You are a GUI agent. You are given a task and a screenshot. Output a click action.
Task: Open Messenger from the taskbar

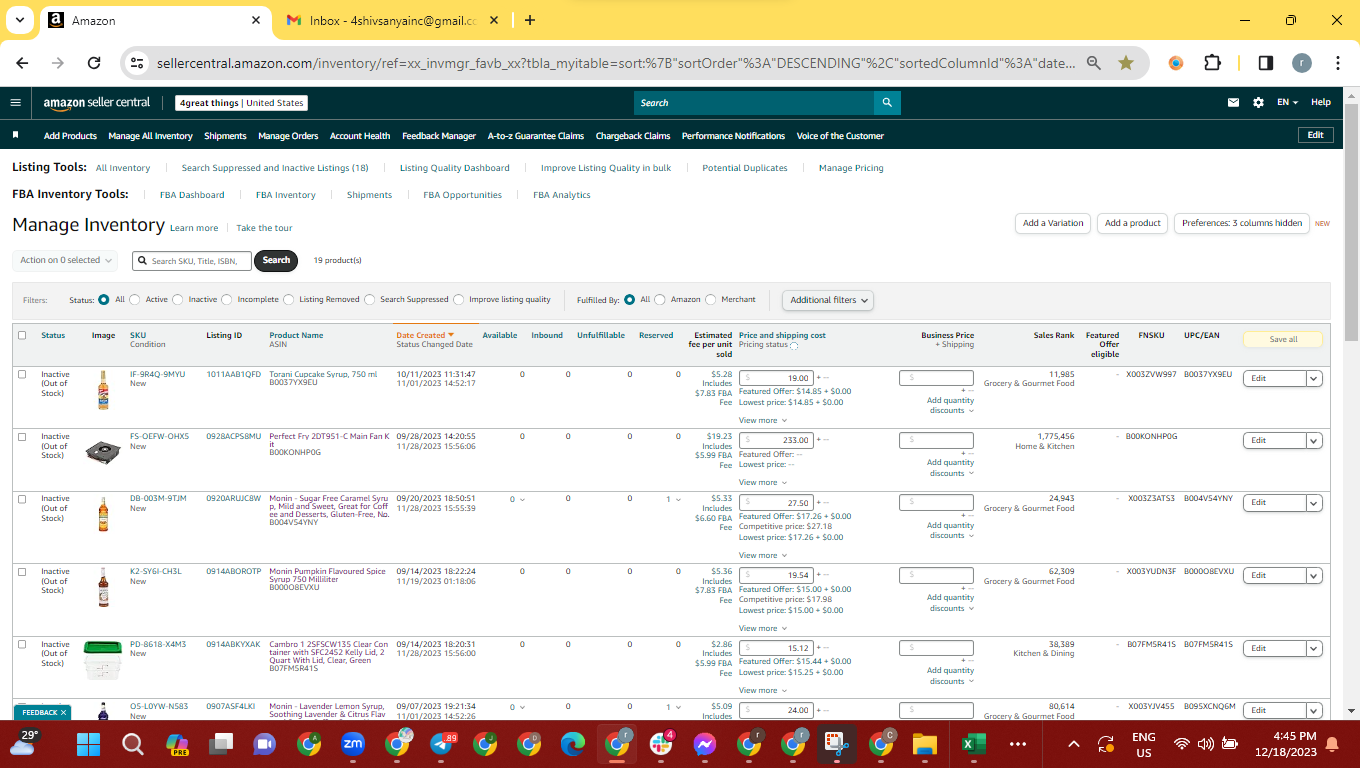click(705, 744)
